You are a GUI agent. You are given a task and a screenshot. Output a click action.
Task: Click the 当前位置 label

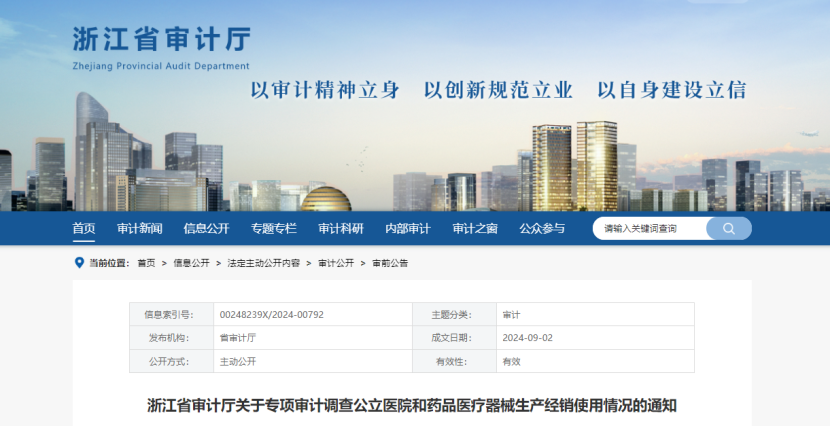pos(109,263)
